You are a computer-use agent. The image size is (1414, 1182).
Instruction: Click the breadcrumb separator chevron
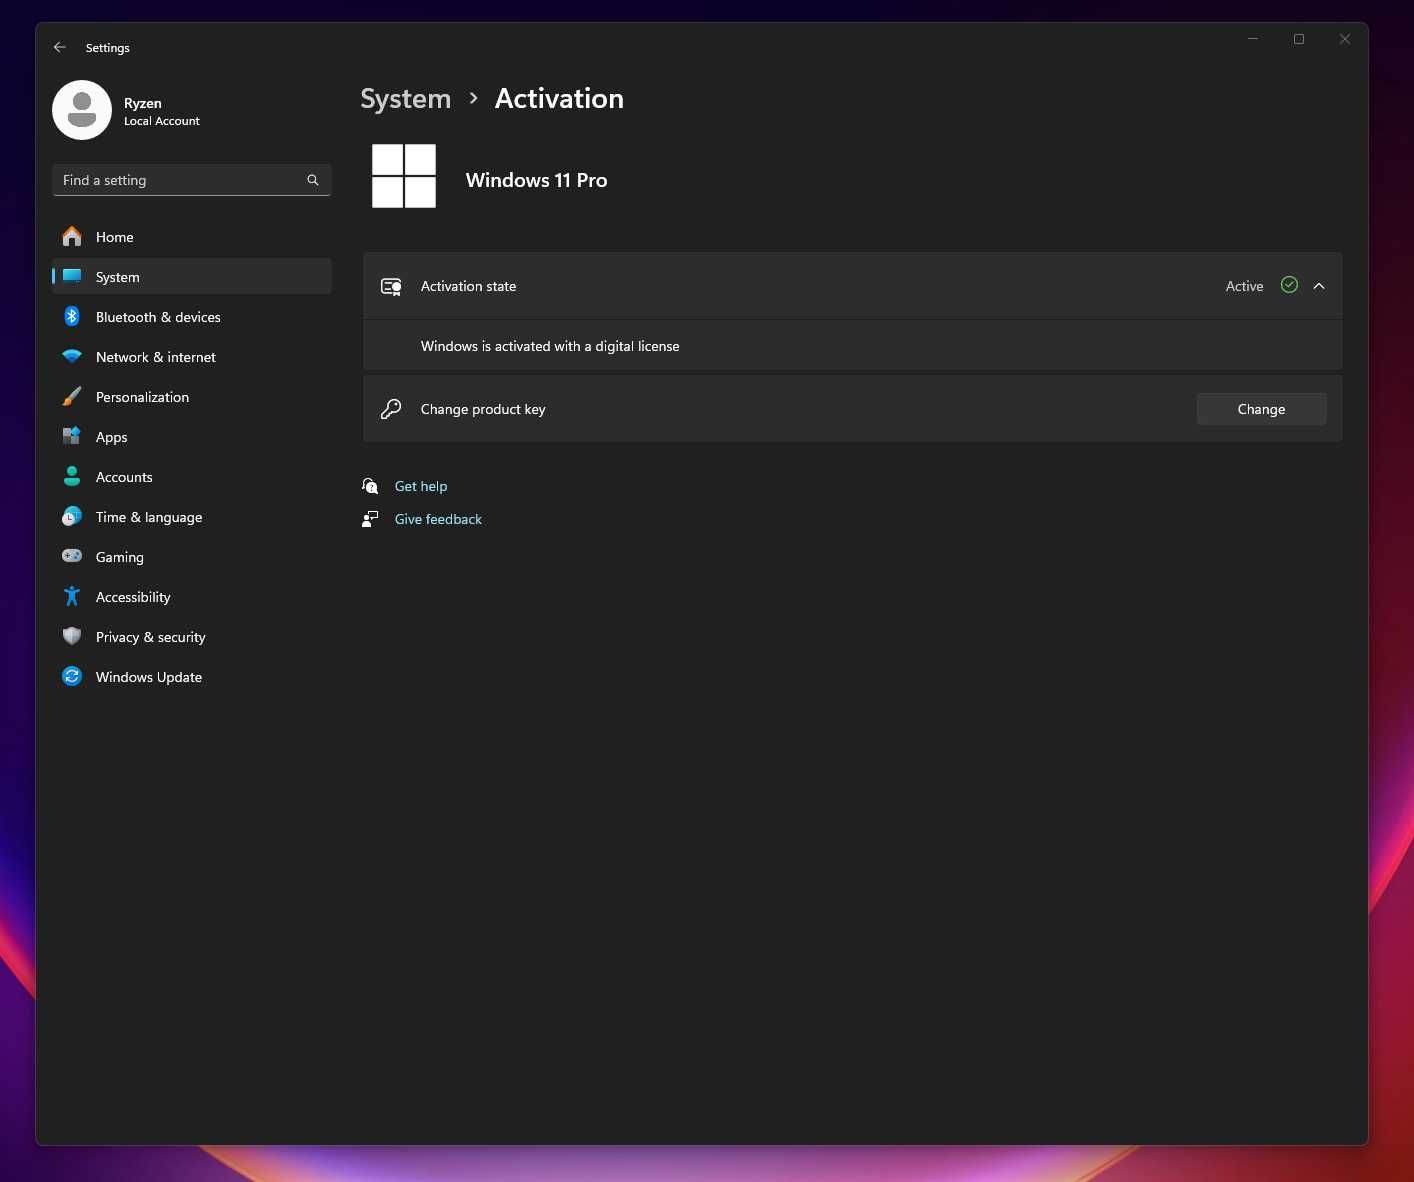[x=473, y=98]
